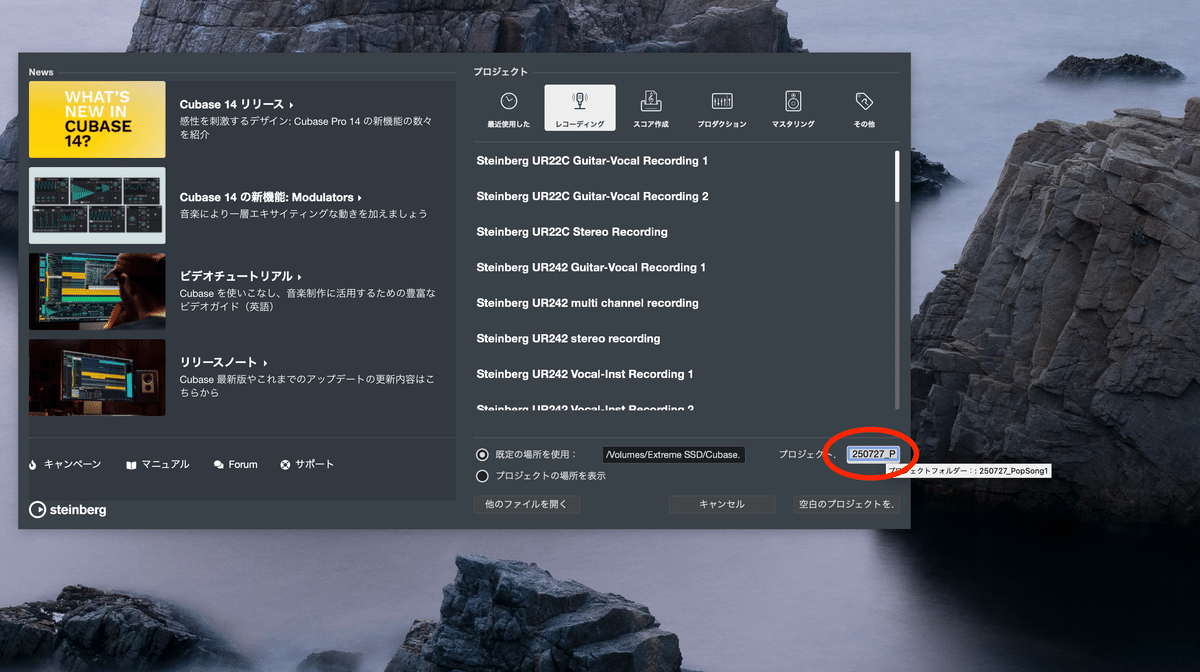
Task: Open the Forum link
Action: pos(243,465)
